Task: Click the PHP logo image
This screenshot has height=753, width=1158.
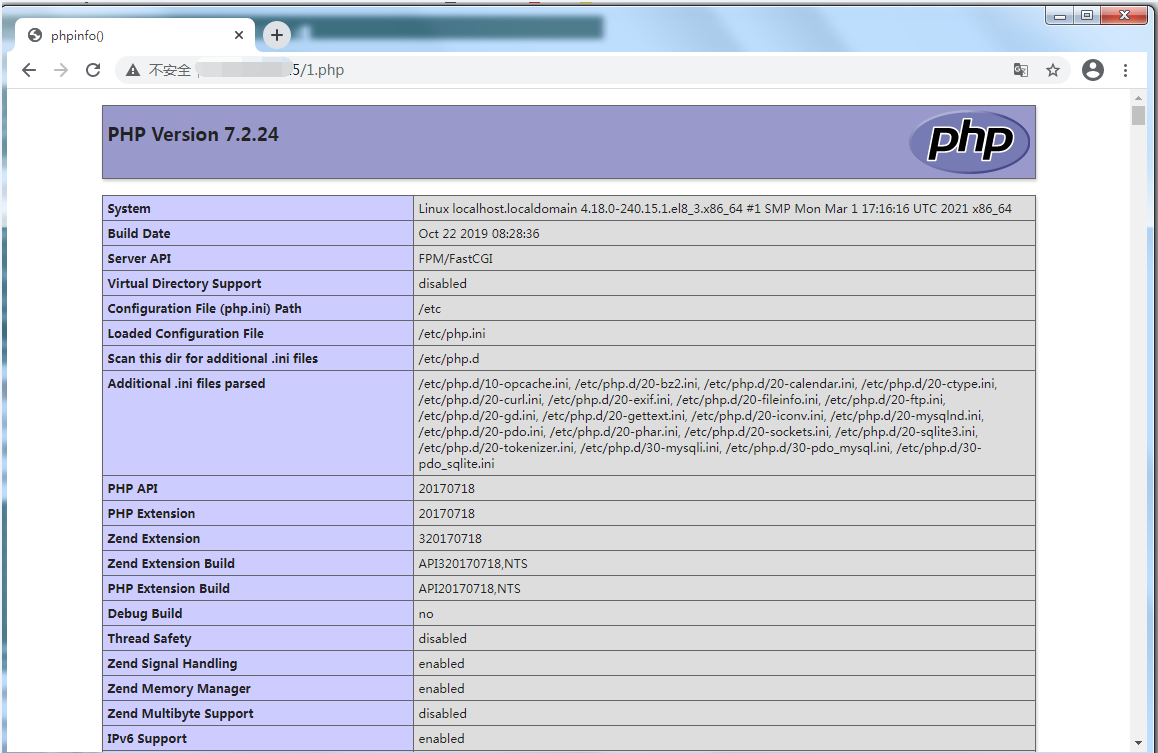Action: (970, 142)
